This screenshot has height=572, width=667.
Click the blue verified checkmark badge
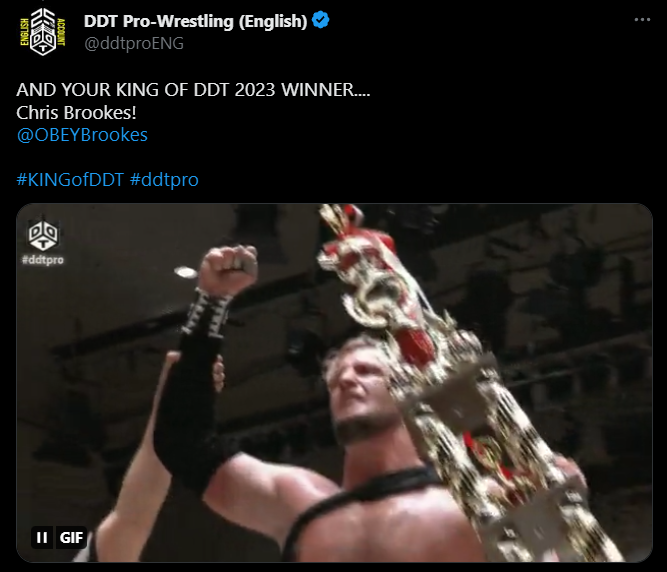320,20
